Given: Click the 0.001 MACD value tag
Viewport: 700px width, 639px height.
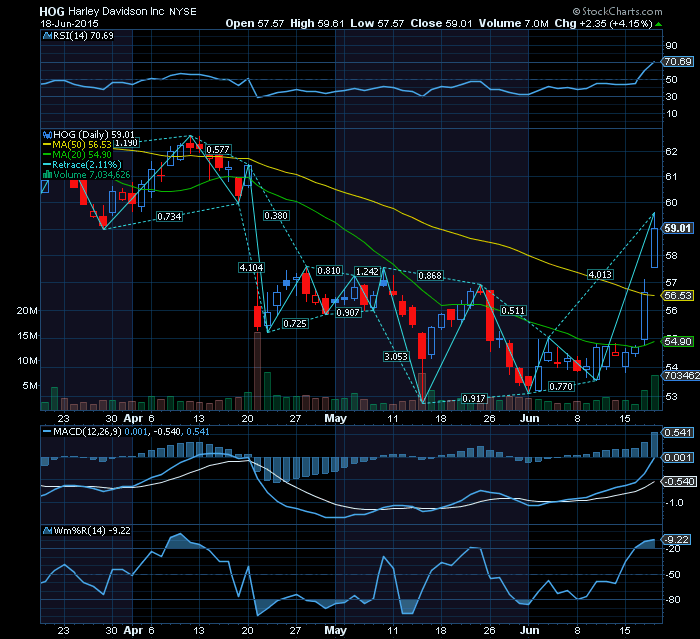Looking at the screenshot, I should click(678, 458).
